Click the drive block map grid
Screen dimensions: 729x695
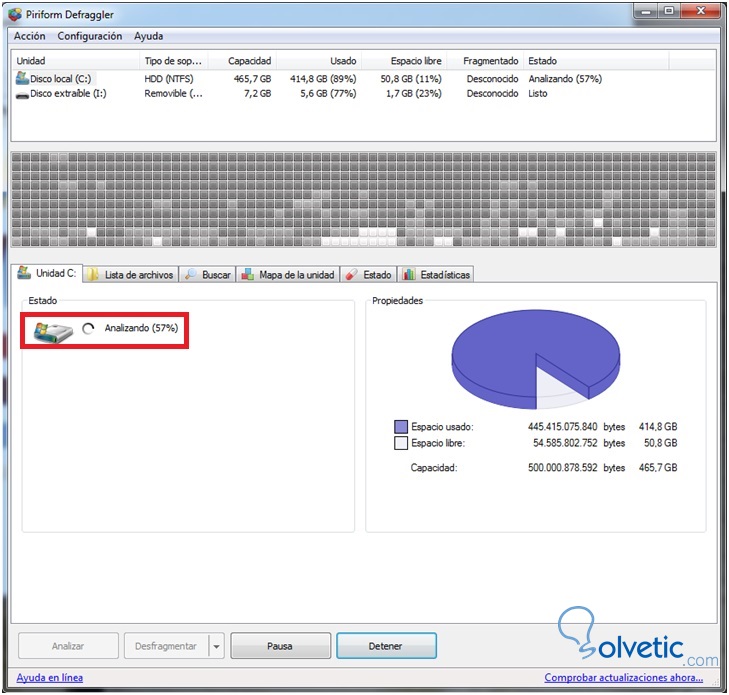[x=364, y=199]
